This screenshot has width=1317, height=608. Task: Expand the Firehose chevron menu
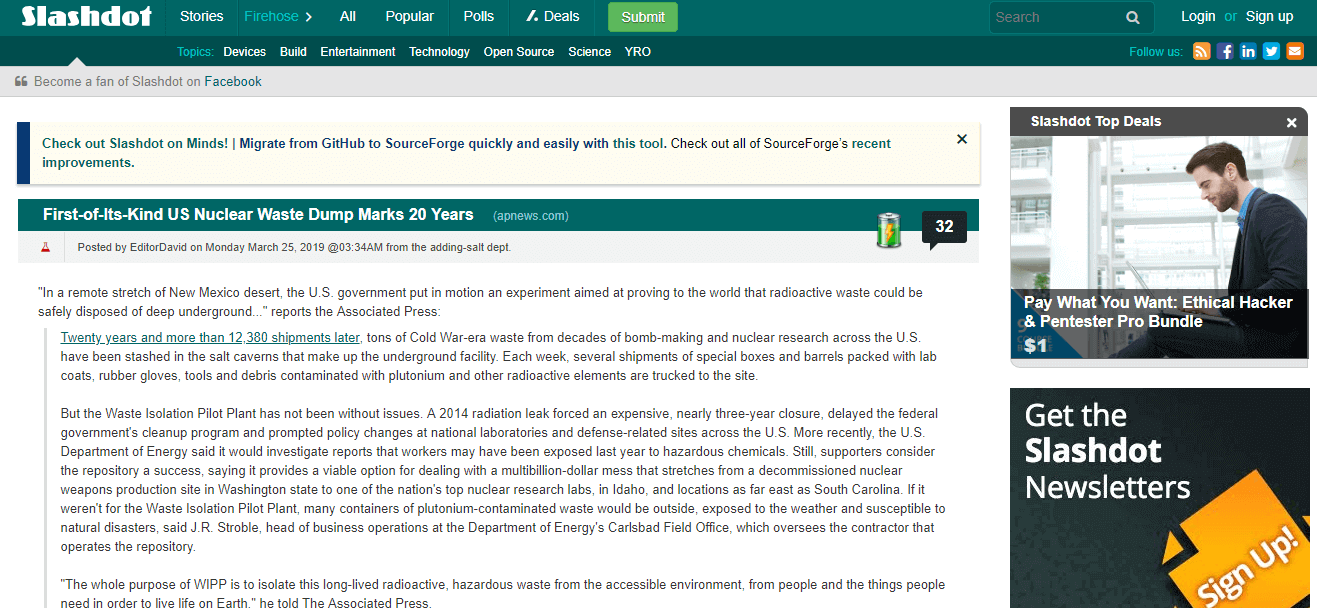pos(308,17)
